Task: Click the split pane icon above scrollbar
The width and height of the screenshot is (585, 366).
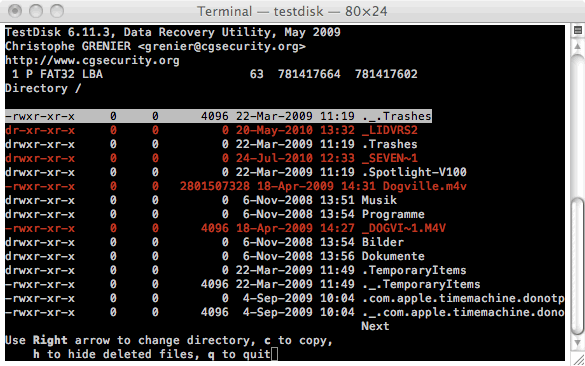Action: pos(578,31)
